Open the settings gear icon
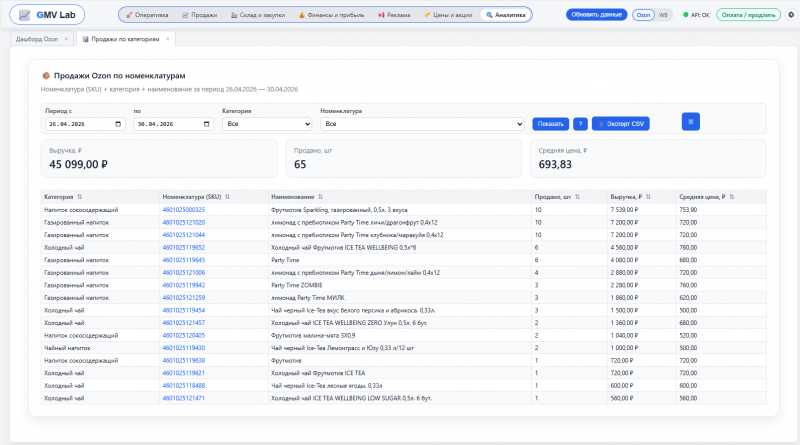800x445 pixels. tap(791, 15)
